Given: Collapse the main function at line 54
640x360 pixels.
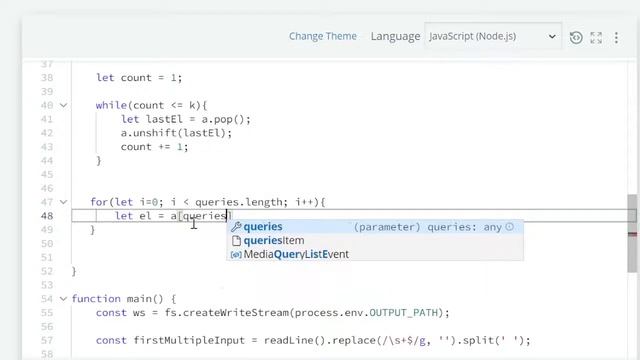Looking at the screenshot, I should [x=64, y=299].
